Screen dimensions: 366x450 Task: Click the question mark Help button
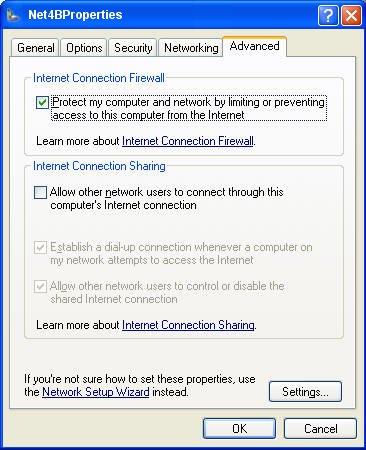tap(328, 15)
